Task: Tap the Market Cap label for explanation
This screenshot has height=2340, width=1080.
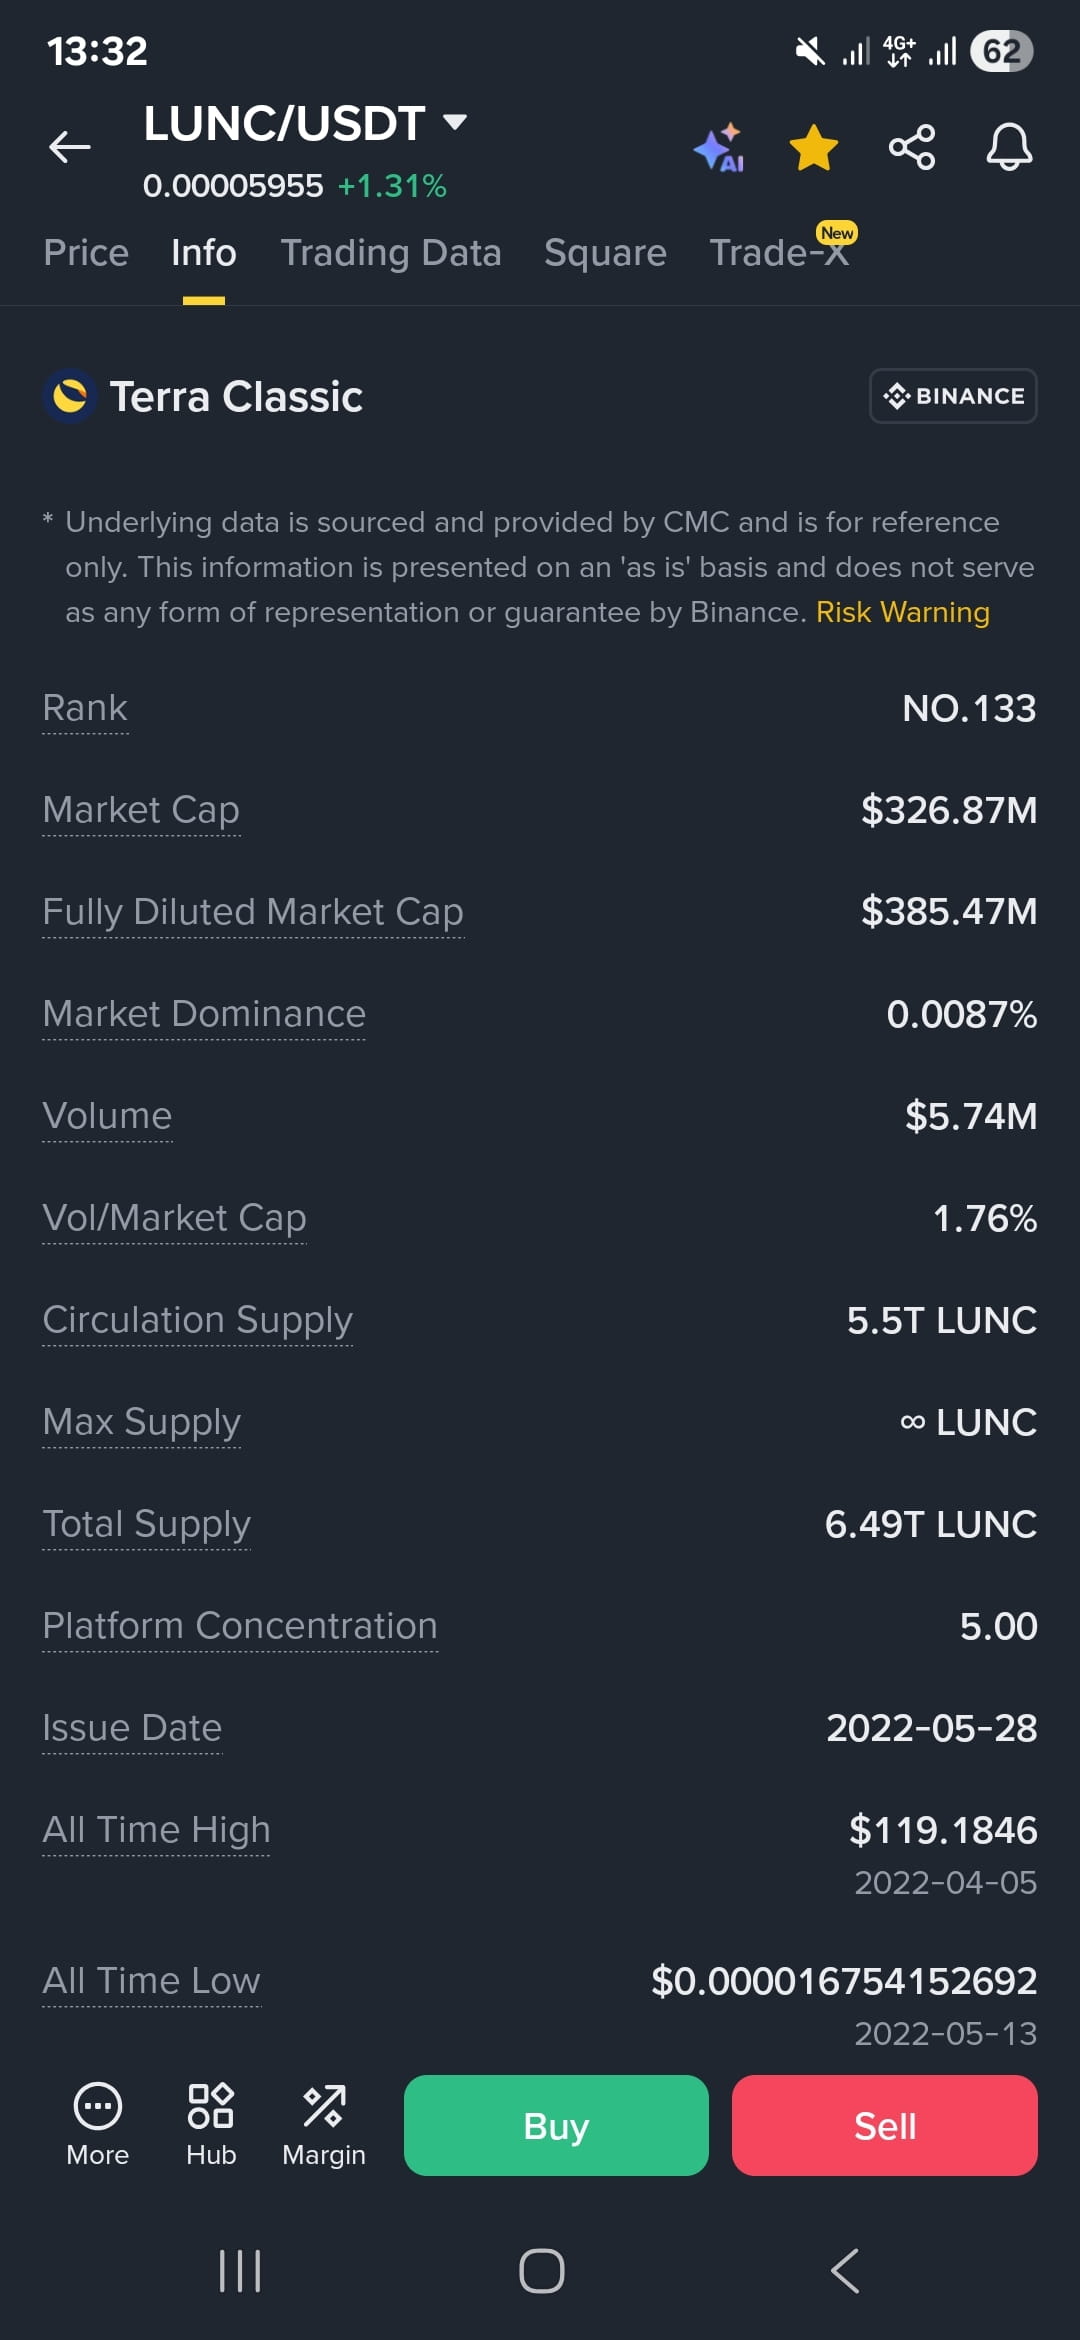Action: click(x=141, y=810)
